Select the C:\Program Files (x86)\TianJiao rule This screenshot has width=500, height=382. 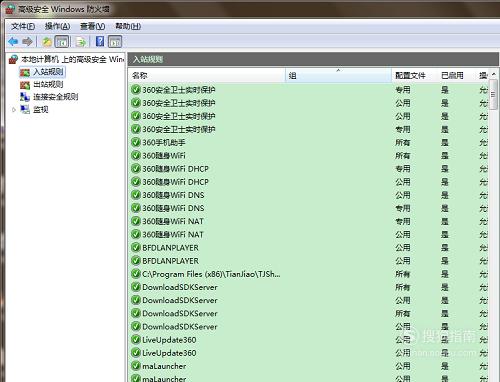pos(309,274)
